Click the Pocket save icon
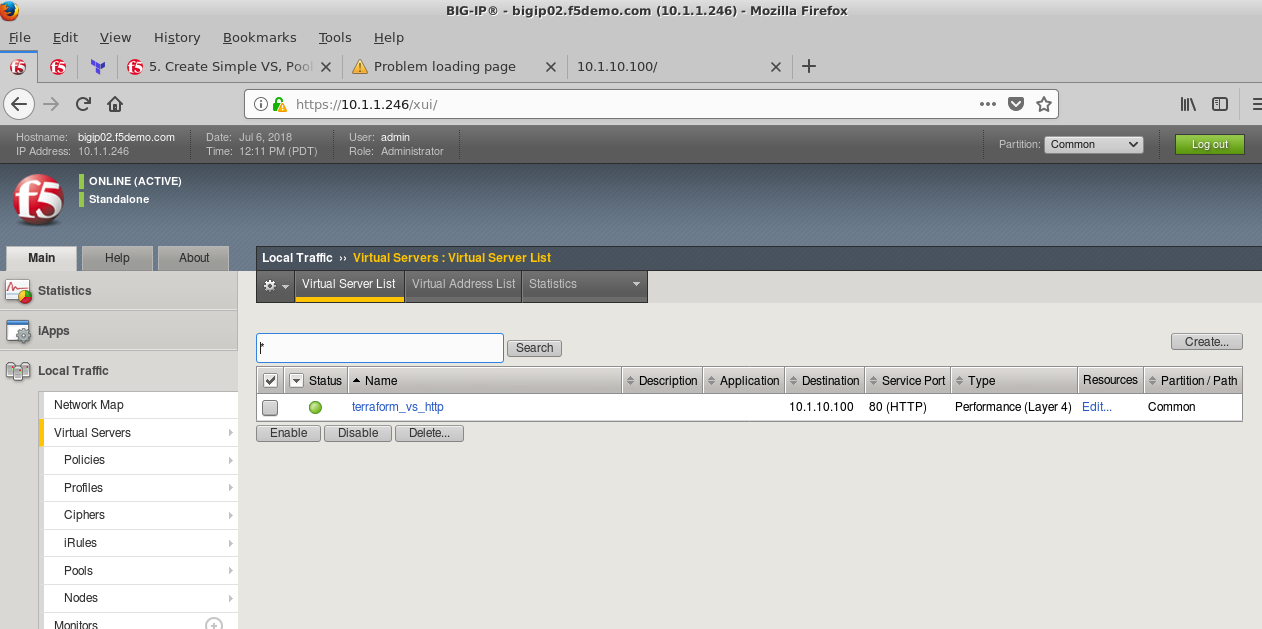This screenshot has height=629, width=1262. (x=1016, y=104)
